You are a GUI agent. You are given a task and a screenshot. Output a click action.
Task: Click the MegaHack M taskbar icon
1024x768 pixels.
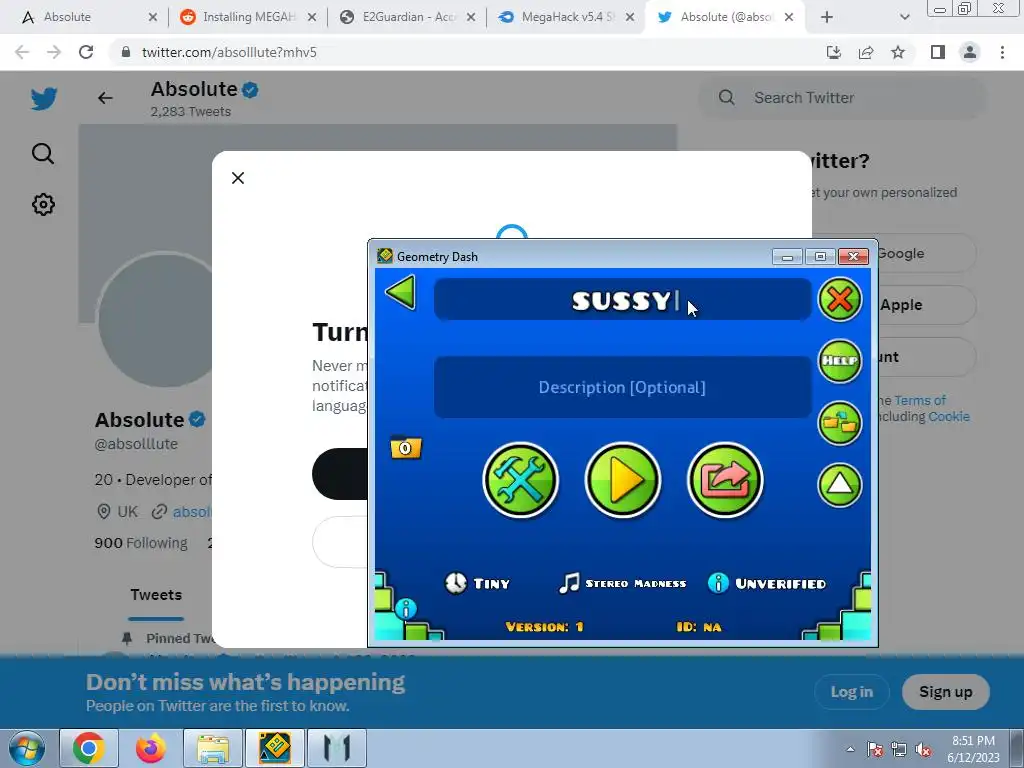[336, 748]
